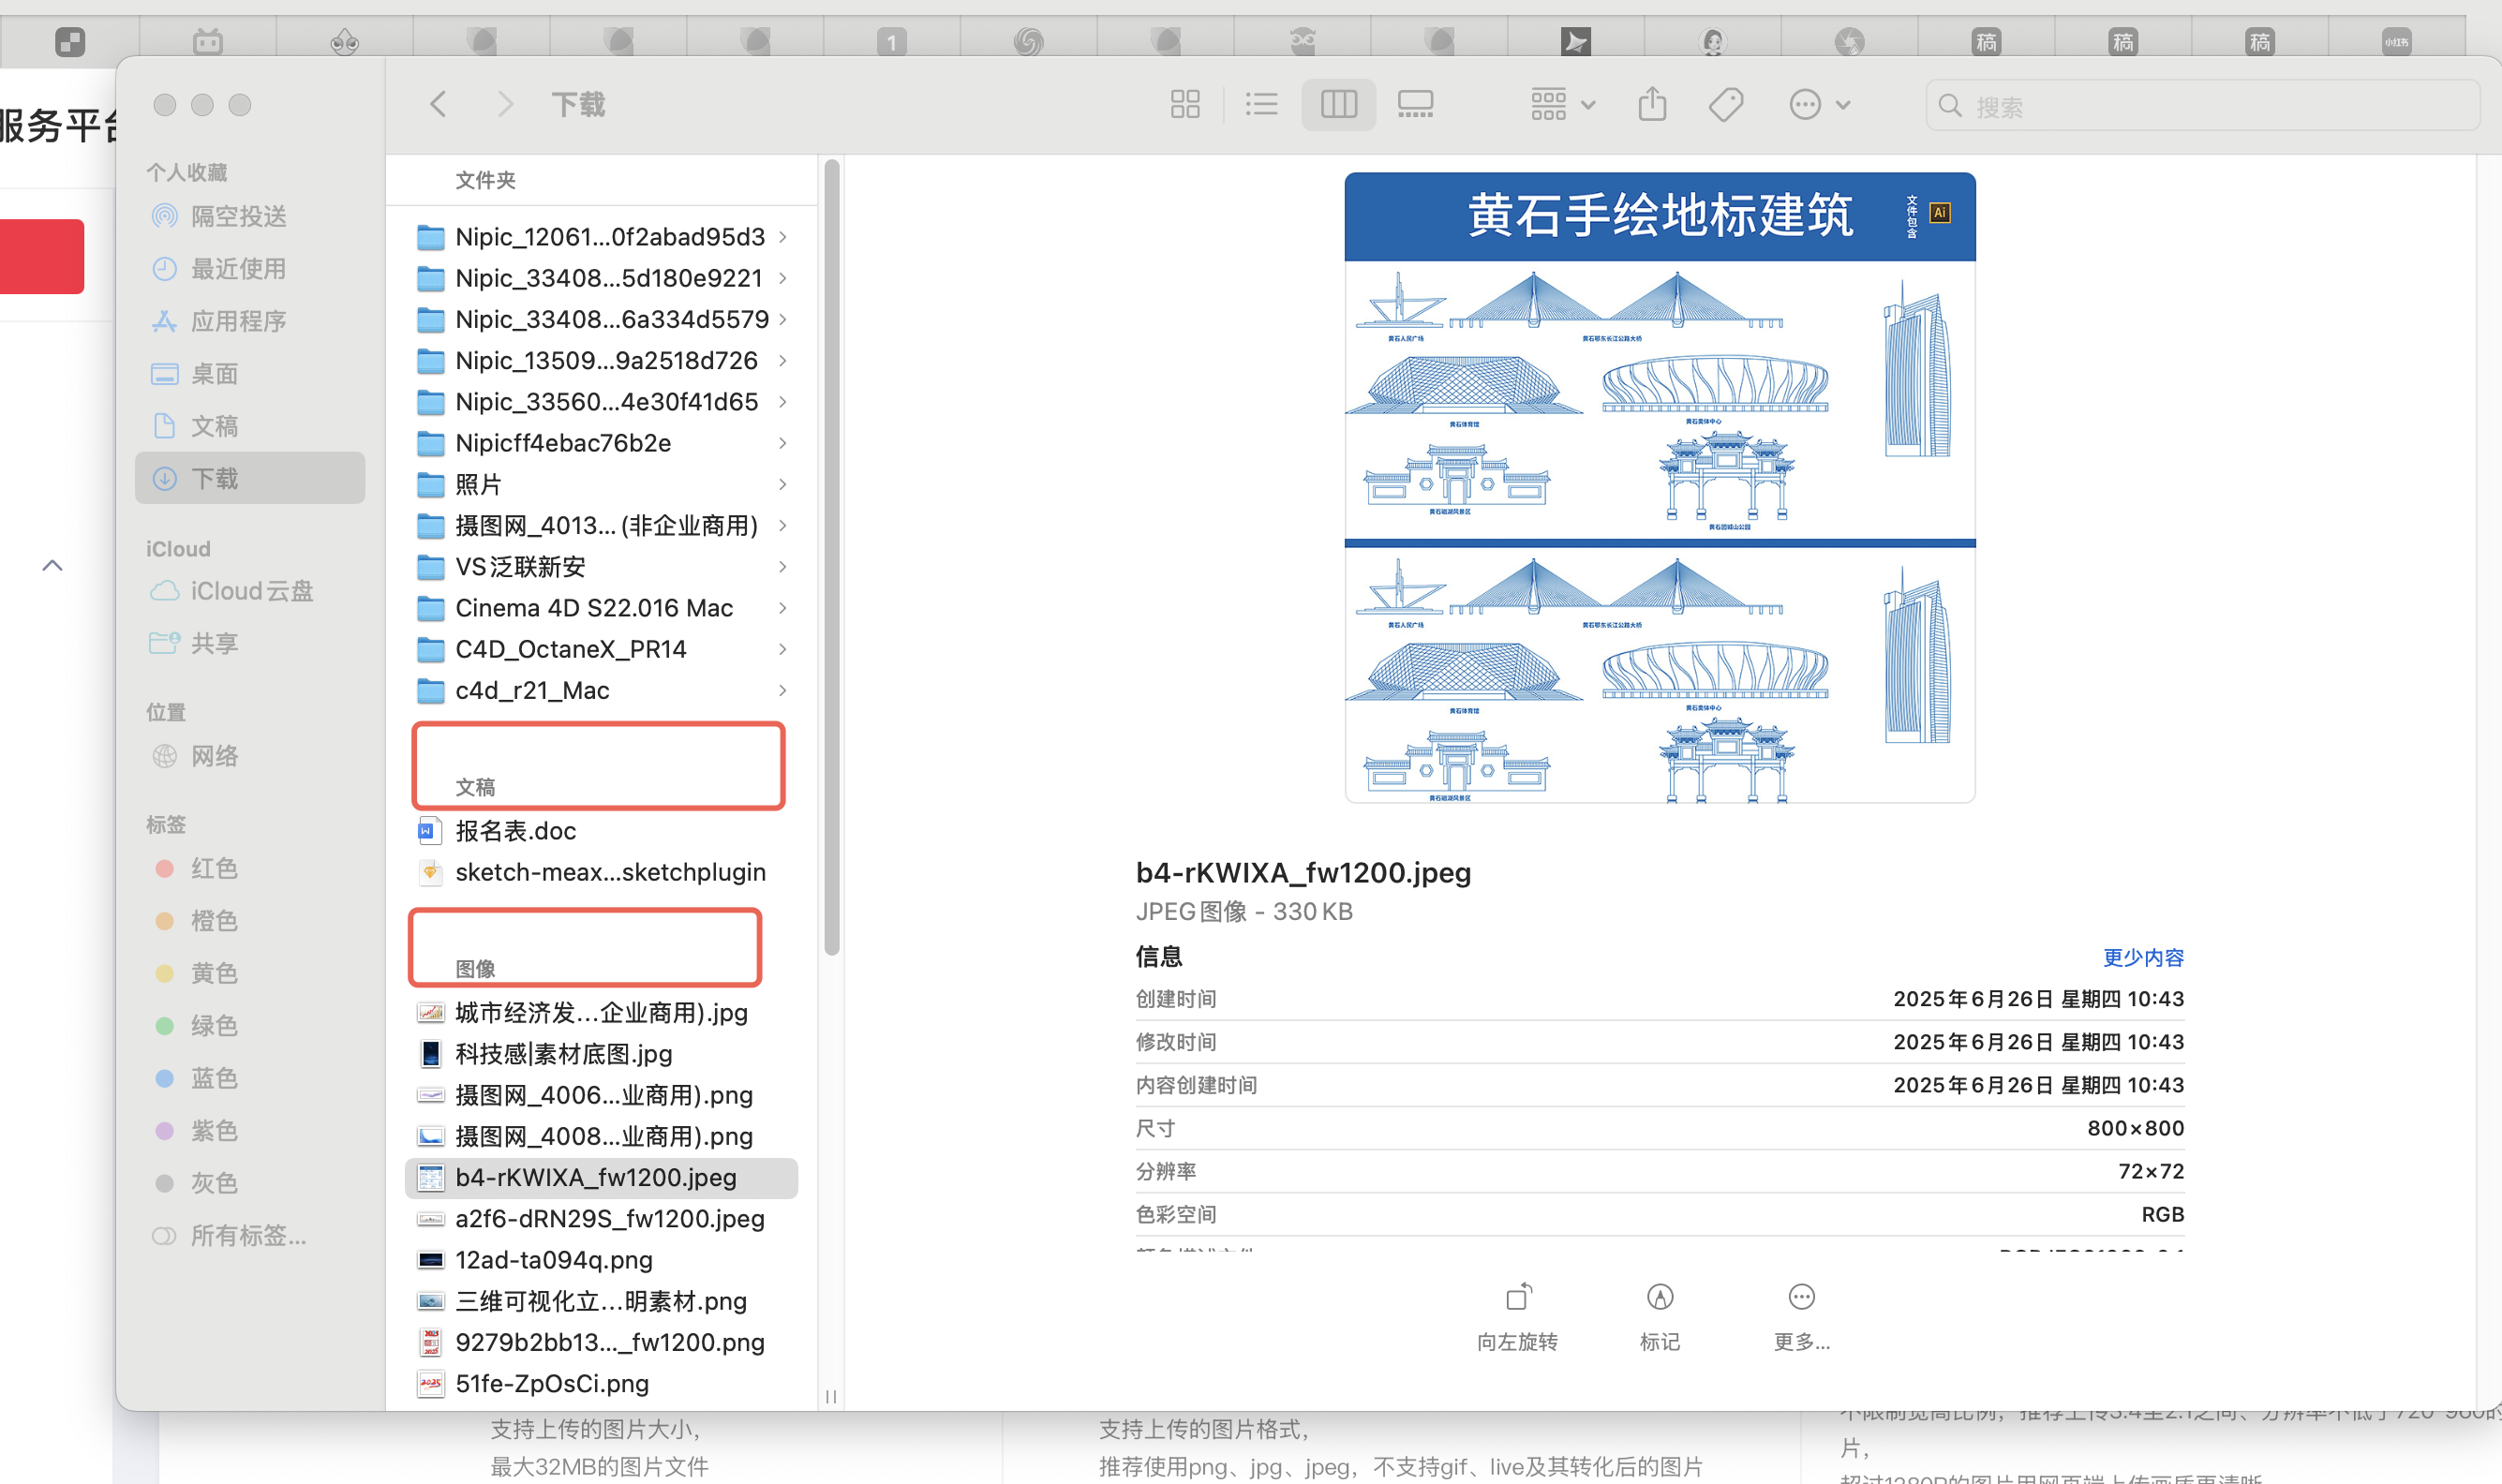Image resolution: width=2502 pixels, height=1484 pixels.
Task: Click the rotate left (向左旋转) icon
Action: coord(1517,1297)
